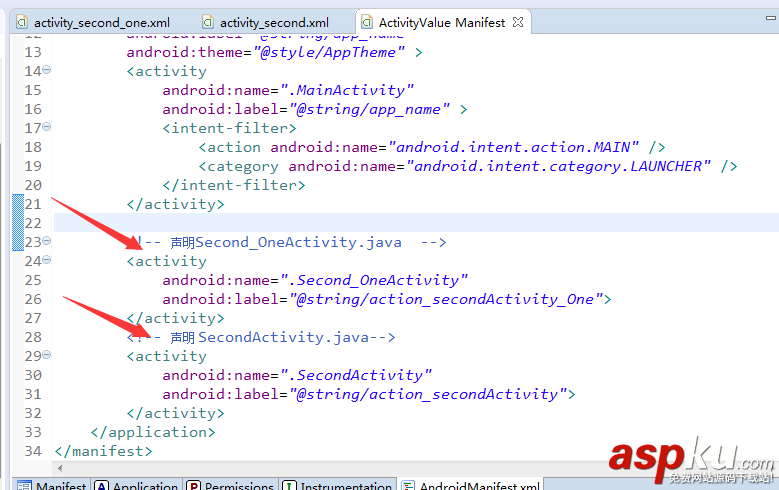Click the Permissions tab P icon
779x490 pixels.
[194, 484]
